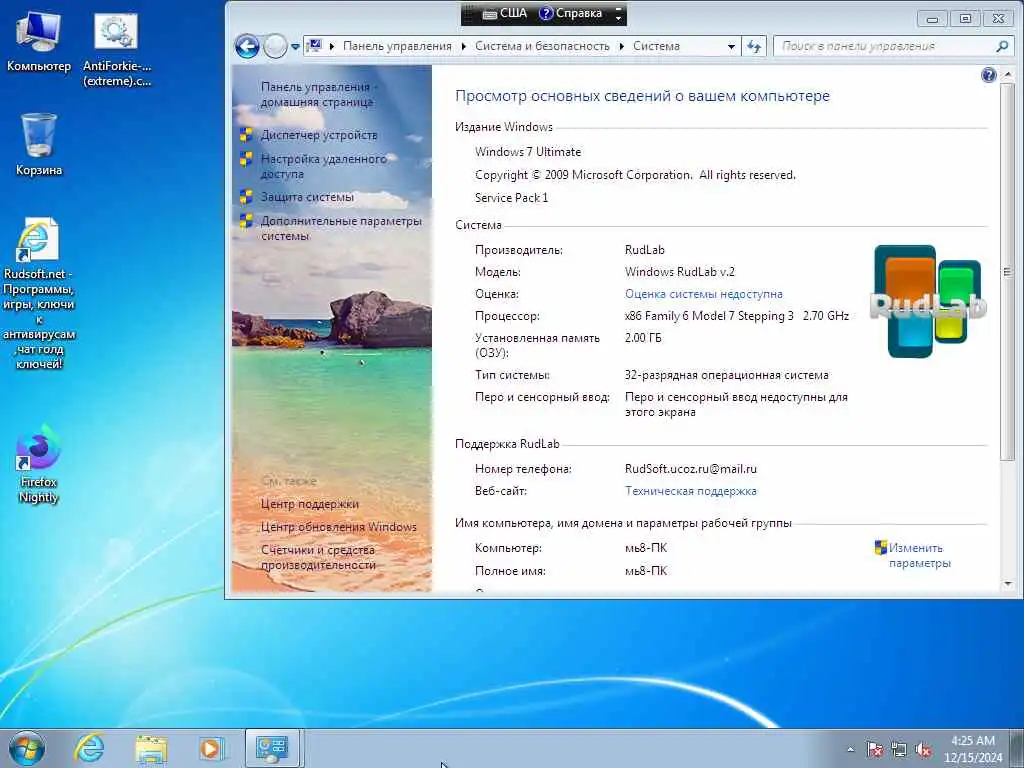This screenshot has width=1024, height=768.
Task: Click muted volume tray icon
Action: coord(923,750)
